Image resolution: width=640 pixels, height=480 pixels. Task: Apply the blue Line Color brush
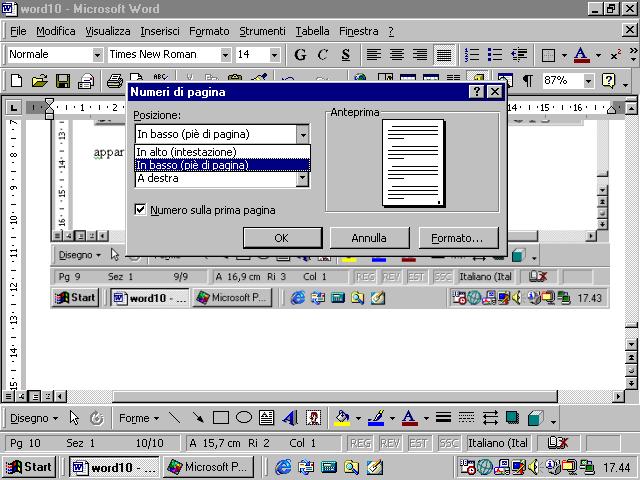pos(376,418)
